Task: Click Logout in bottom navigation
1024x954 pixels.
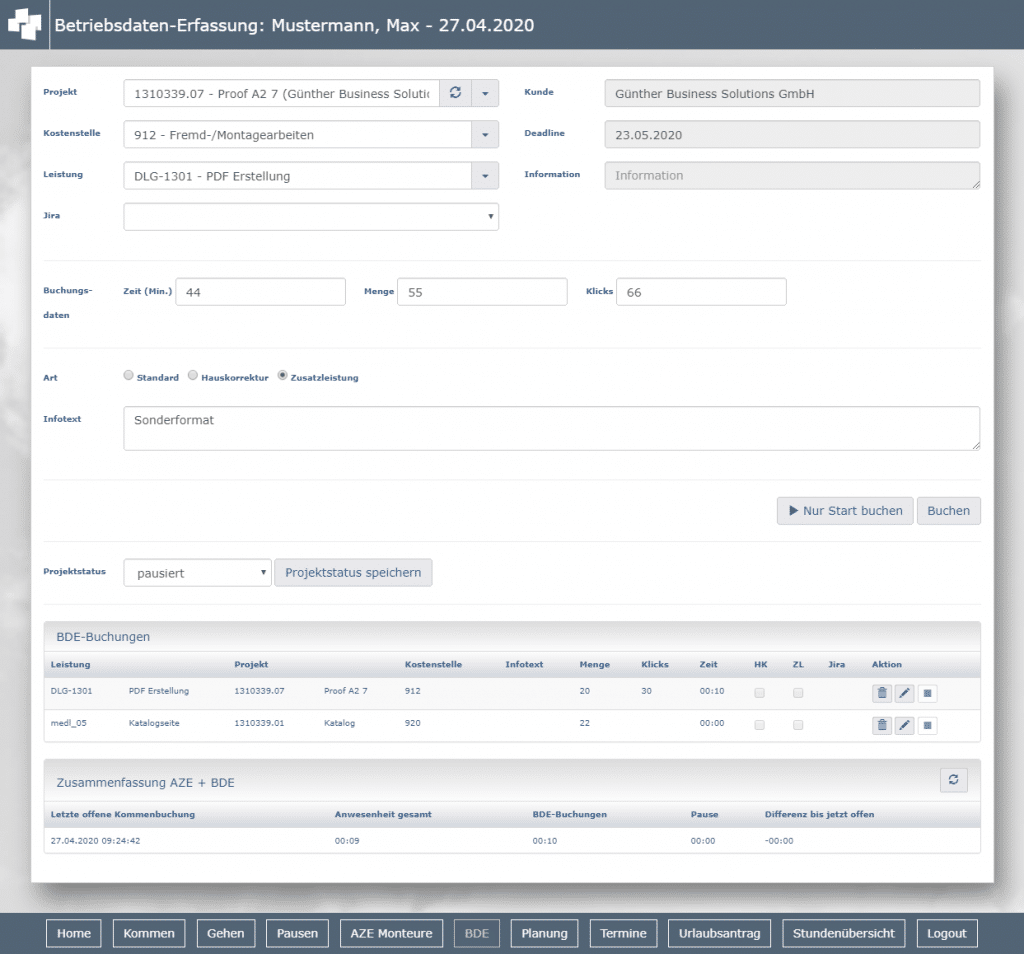Action: tap(947, 933)
